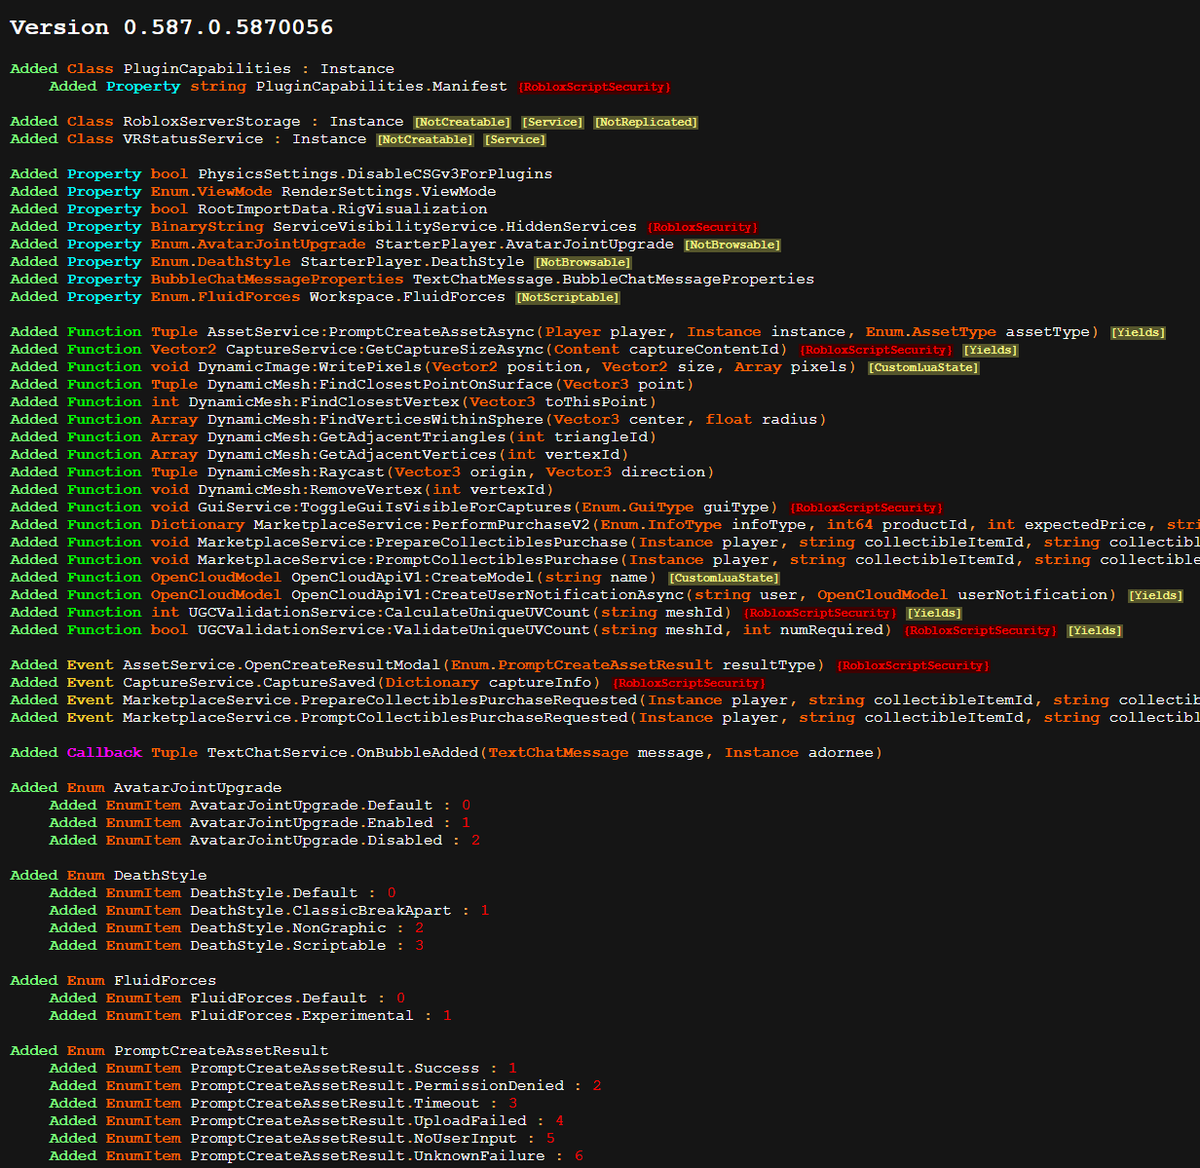Click BubbleChatMessageProperties type name
This screenshot has height=1168, width=1200.
[x=277, y=279]
